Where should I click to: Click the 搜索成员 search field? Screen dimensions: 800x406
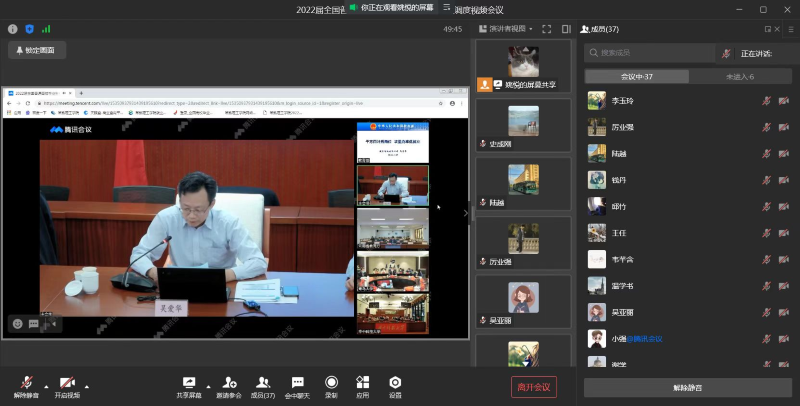point(649,53)
